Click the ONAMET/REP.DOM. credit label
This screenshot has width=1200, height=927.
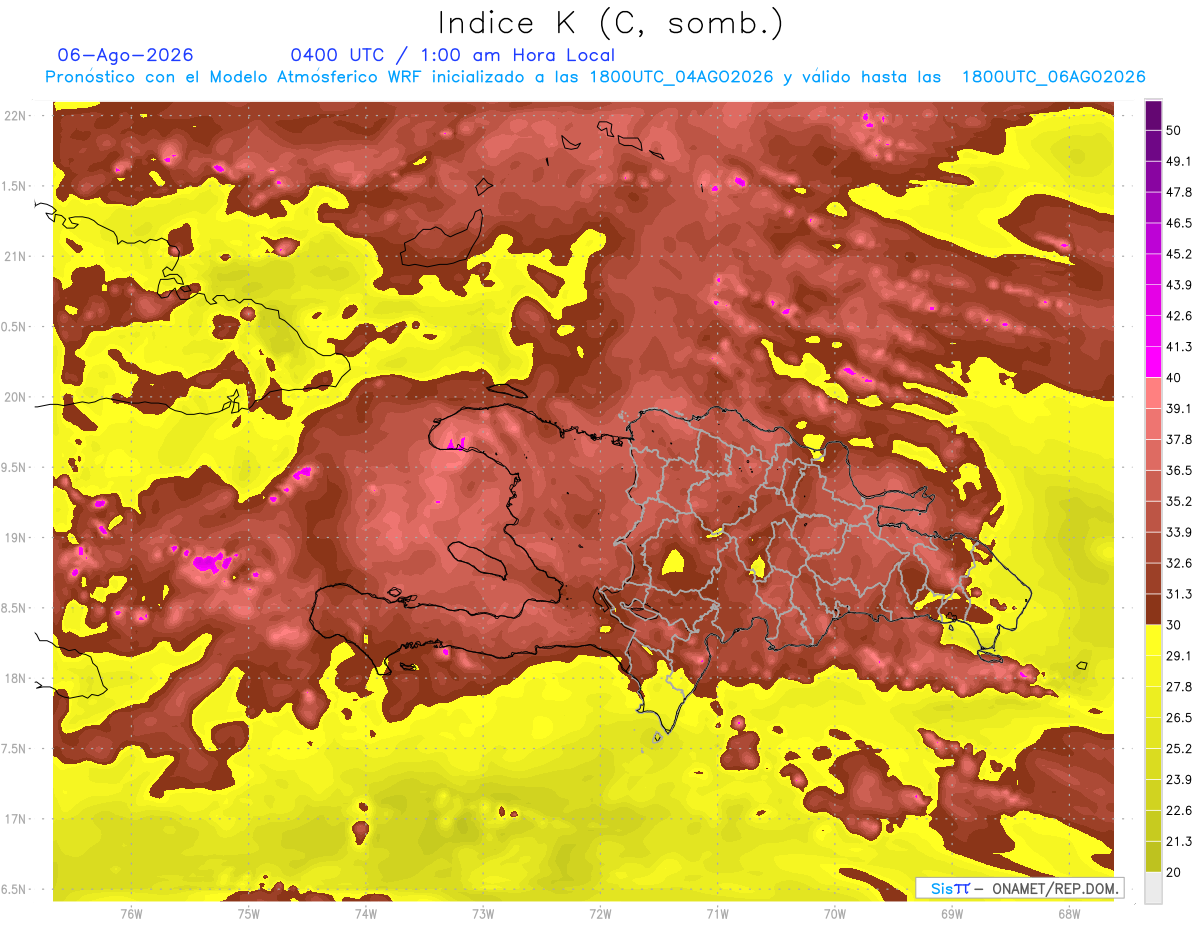point(1054,888)
